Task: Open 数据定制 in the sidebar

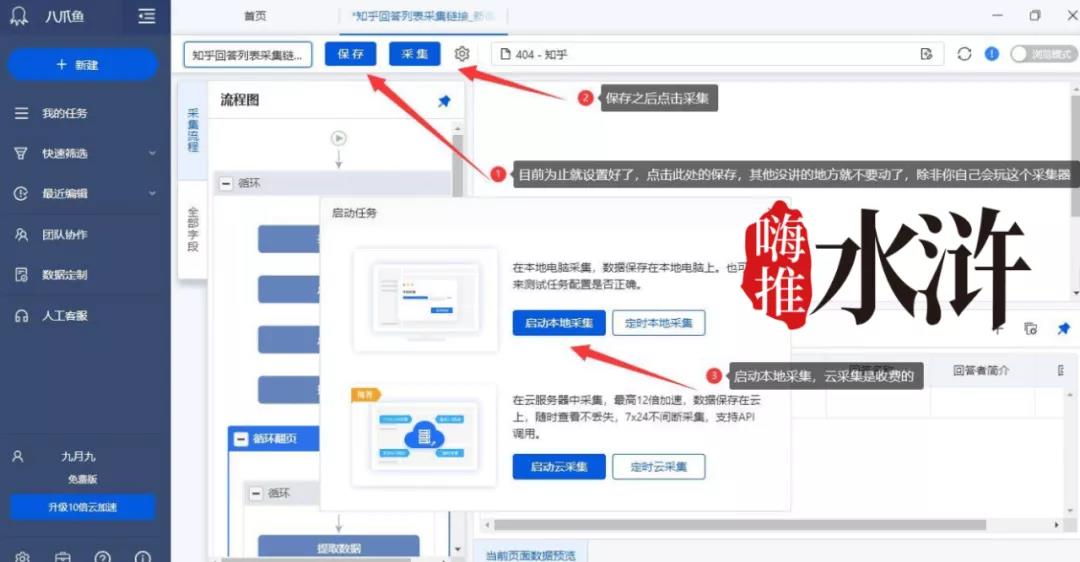Action: point(64,275)
